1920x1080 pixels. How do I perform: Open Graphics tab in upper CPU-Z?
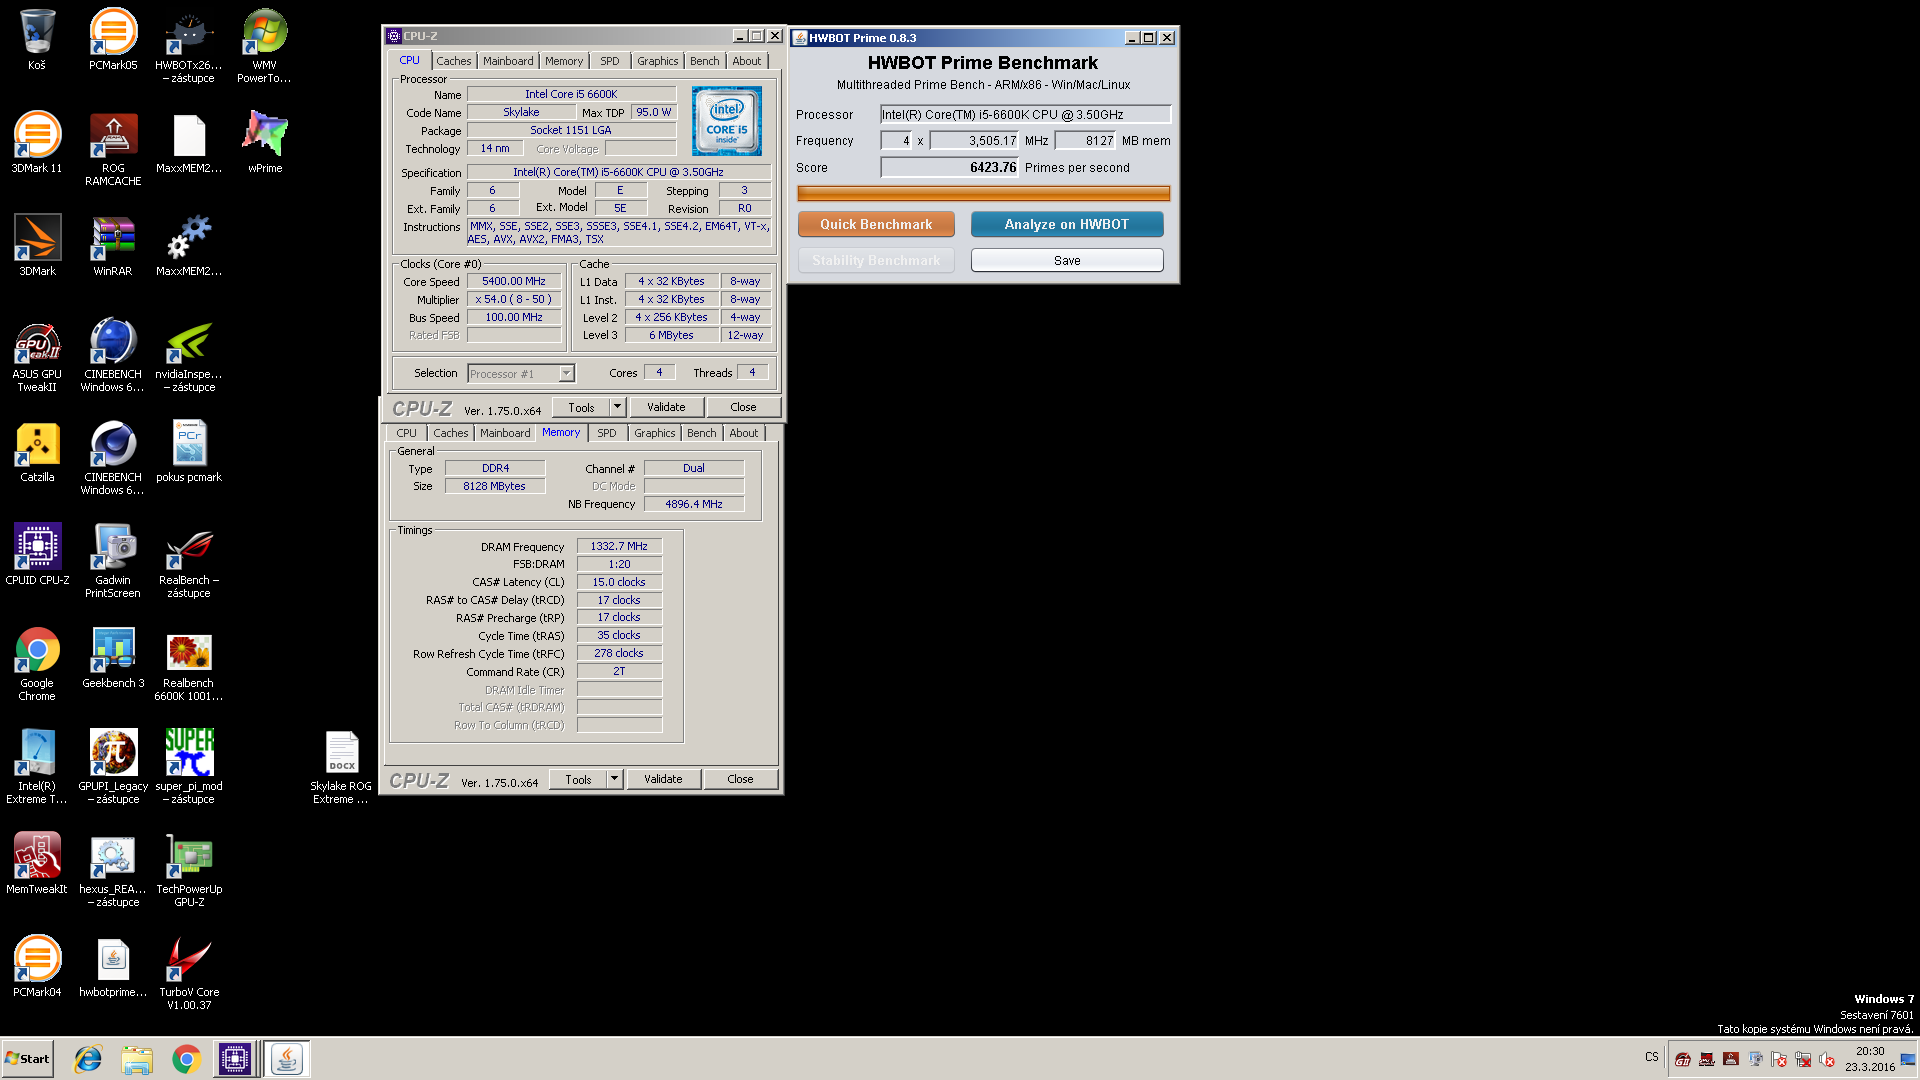click(657, 61)
